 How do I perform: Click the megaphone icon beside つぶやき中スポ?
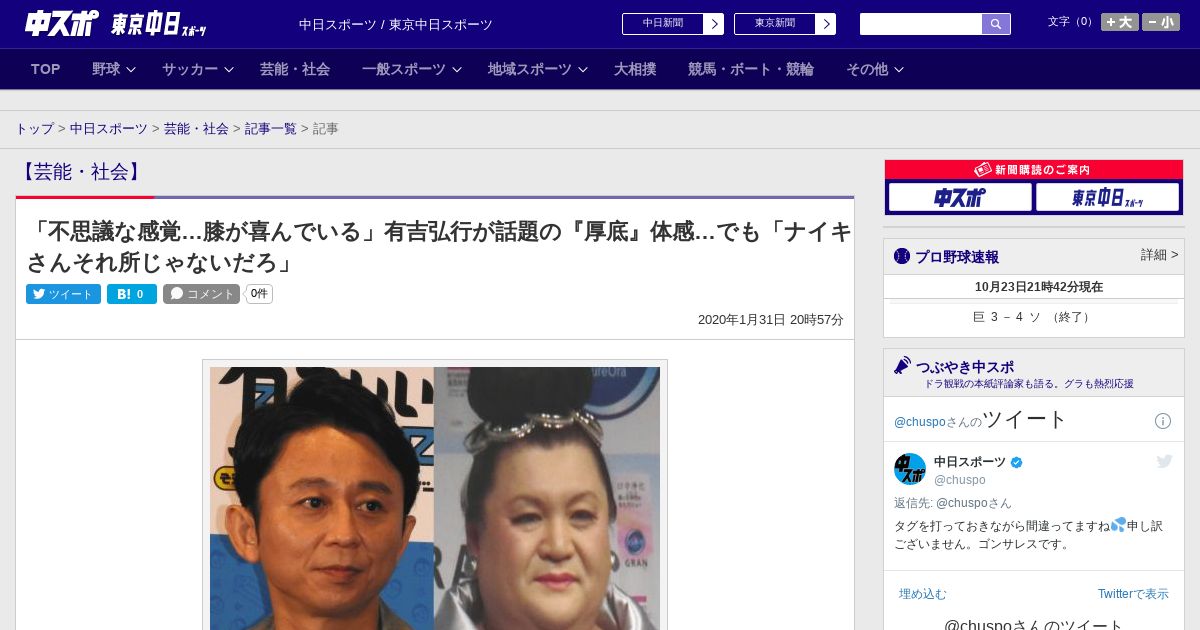[x=902, y=366]
